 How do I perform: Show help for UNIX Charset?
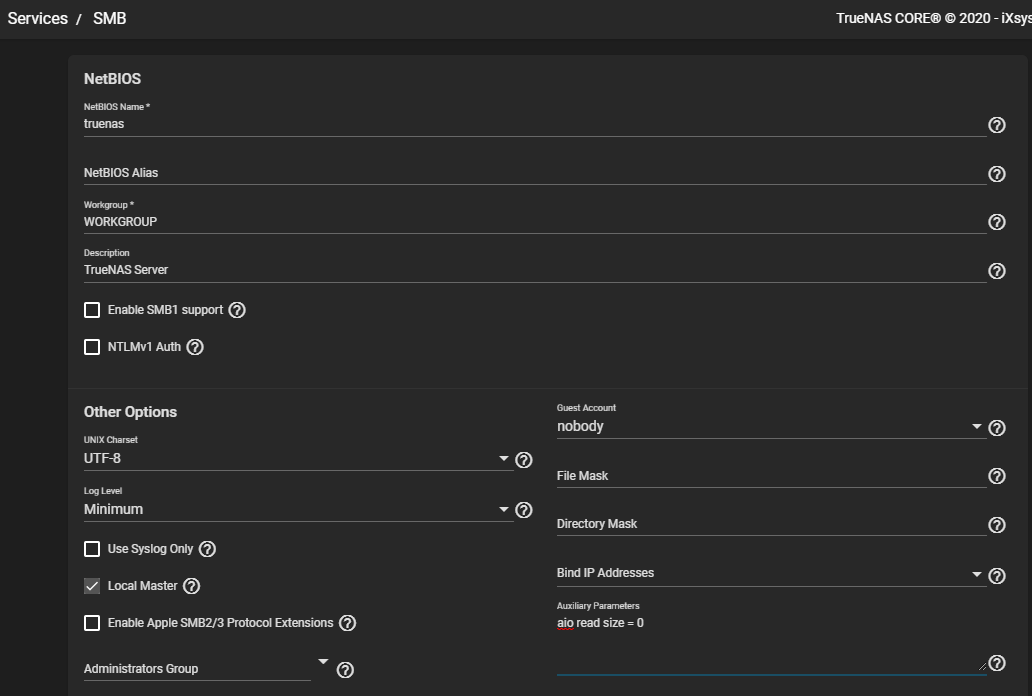point(523,460)
